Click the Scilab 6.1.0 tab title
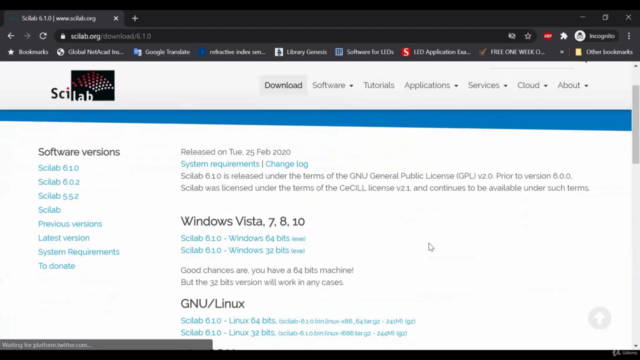Image resolution: width=640 pixels, height=360 pixels. click(58, 18)
